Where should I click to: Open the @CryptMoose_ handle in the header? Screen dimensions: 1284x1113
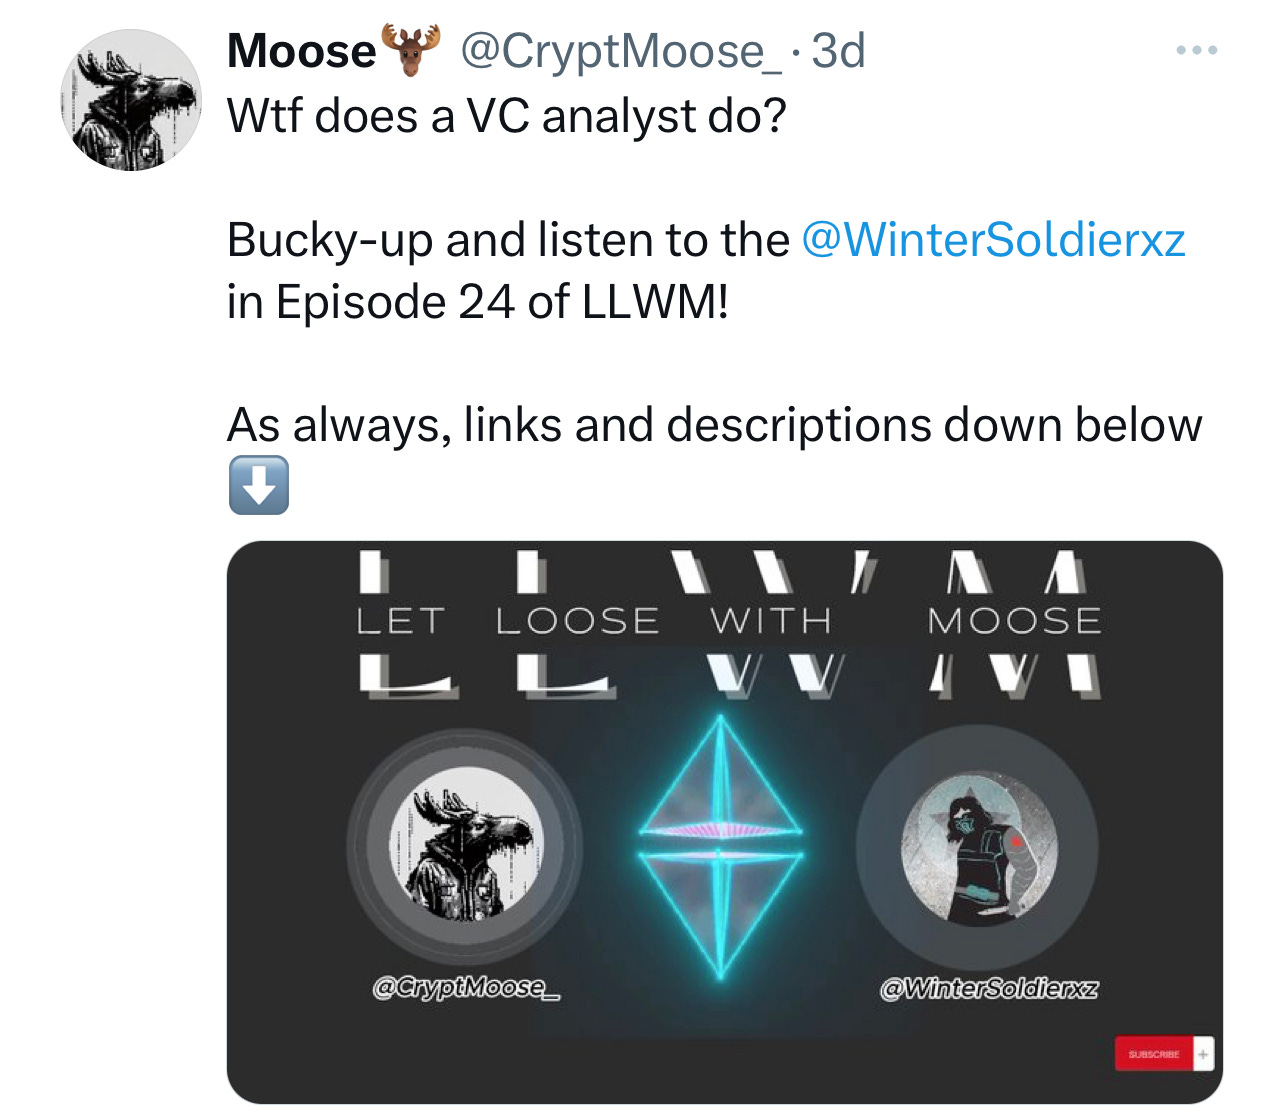[621, 51]
